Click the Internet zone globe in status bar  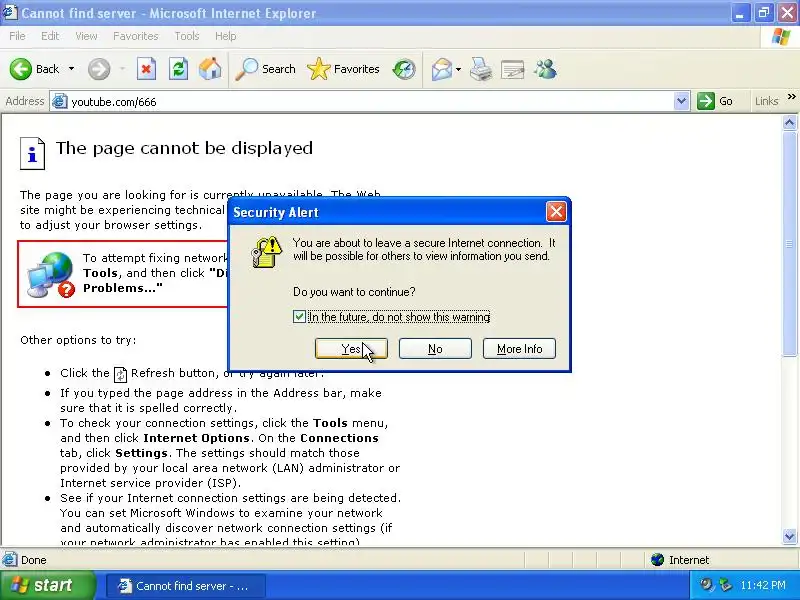tap(657, 560)
